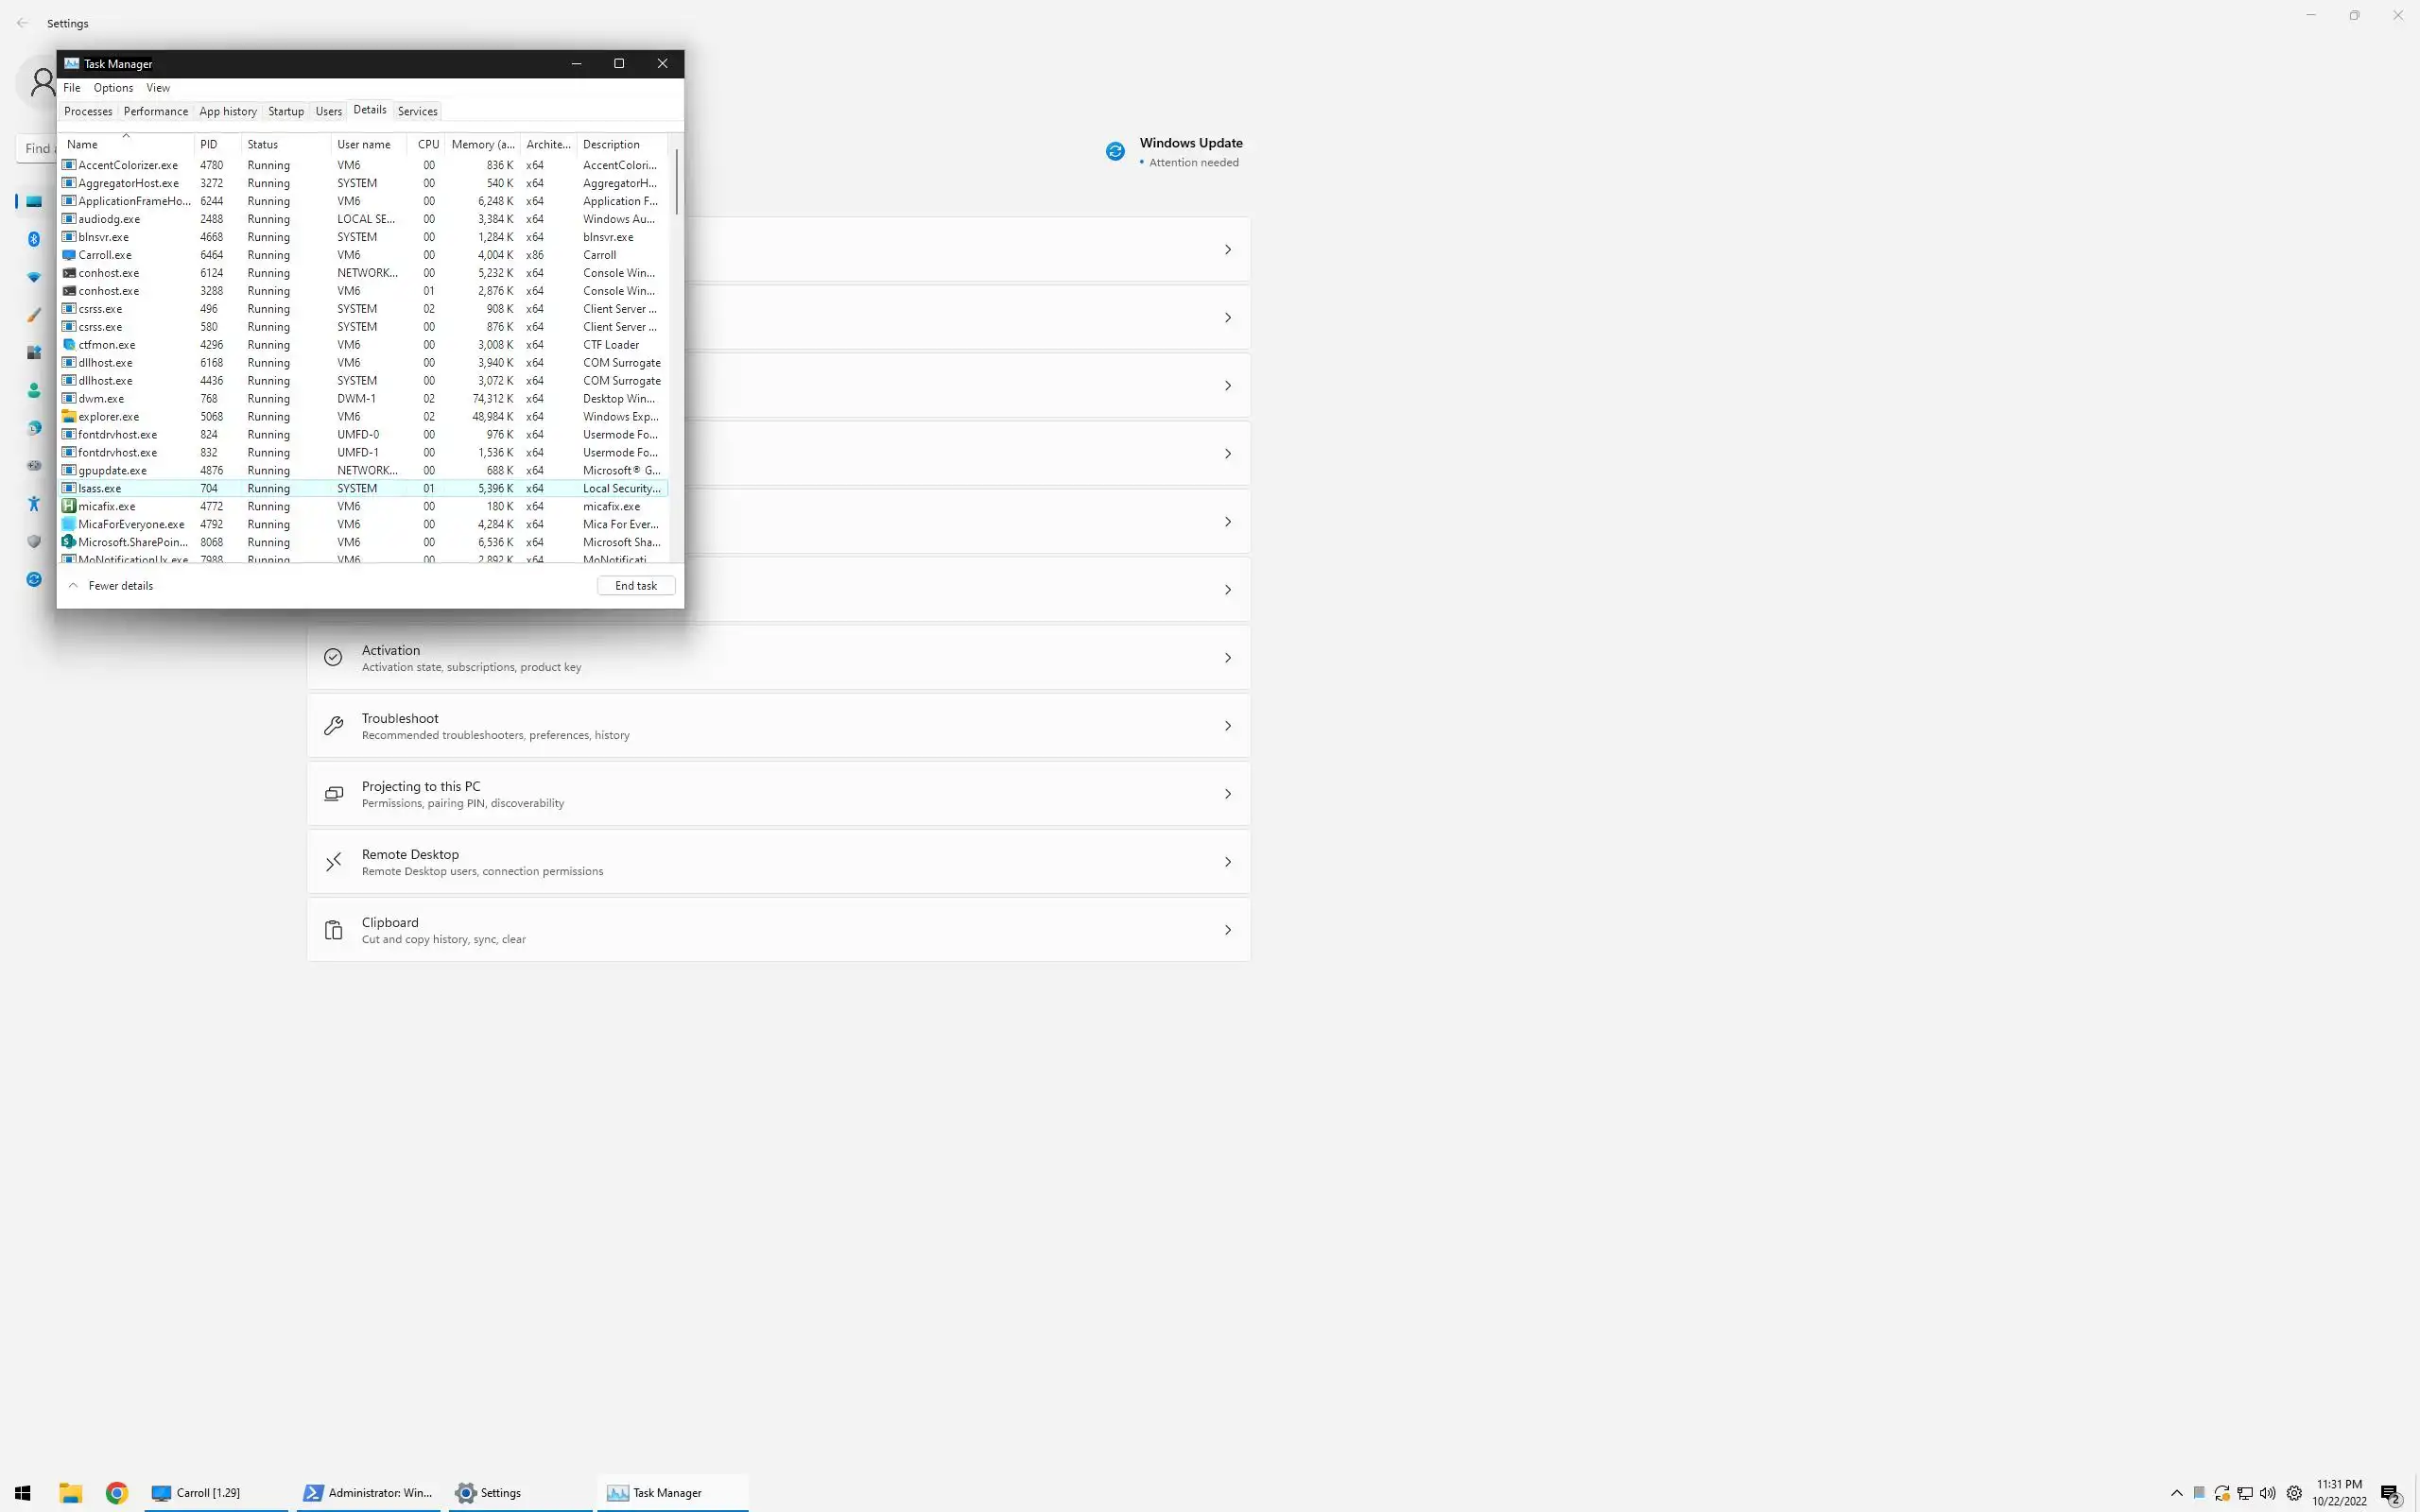Click the Settings back arrow
Viewport: 2420px width, 1512px height.
pyautogui.click(x=22, y=23)
